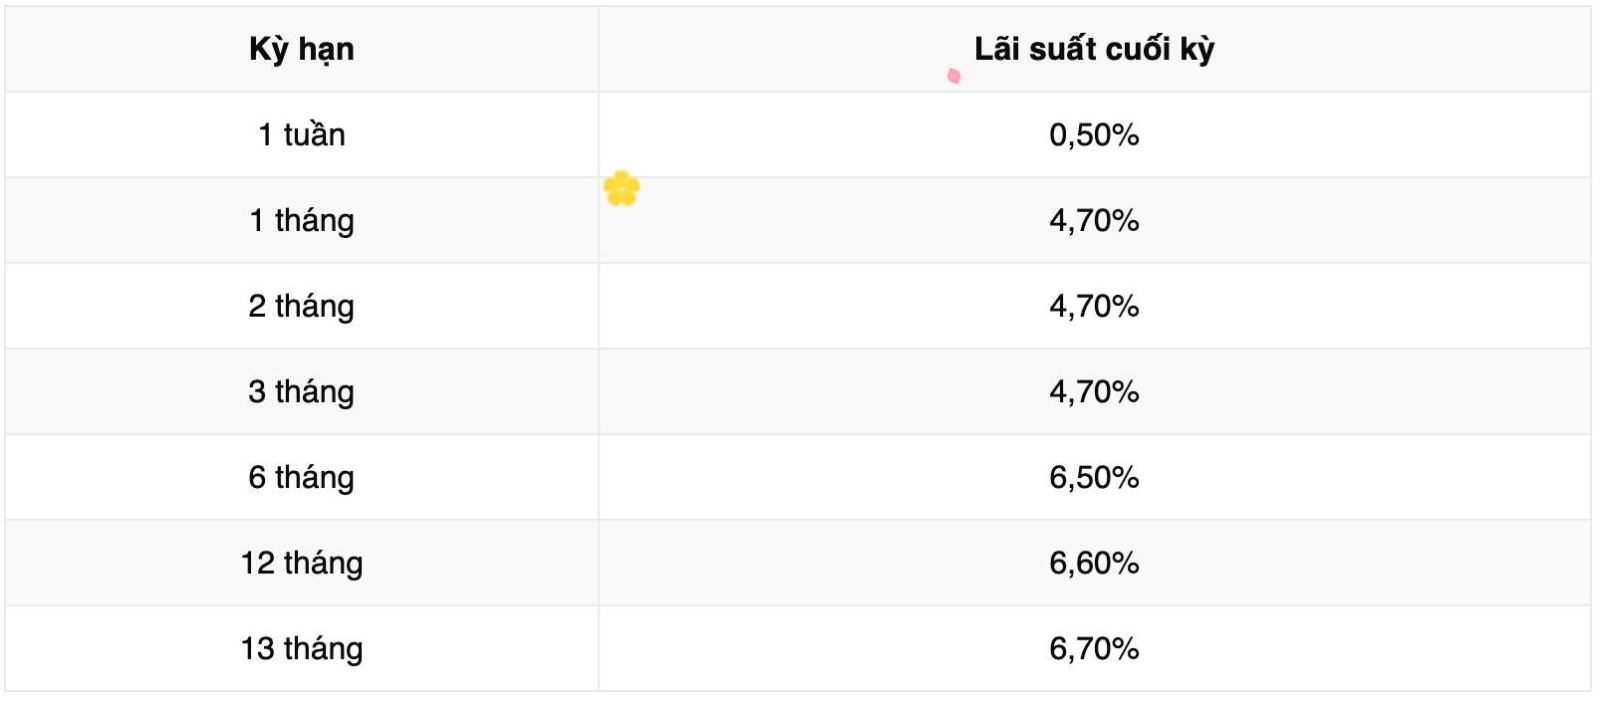
Task: Click the yellow flower icon
Action: [621, 188]
